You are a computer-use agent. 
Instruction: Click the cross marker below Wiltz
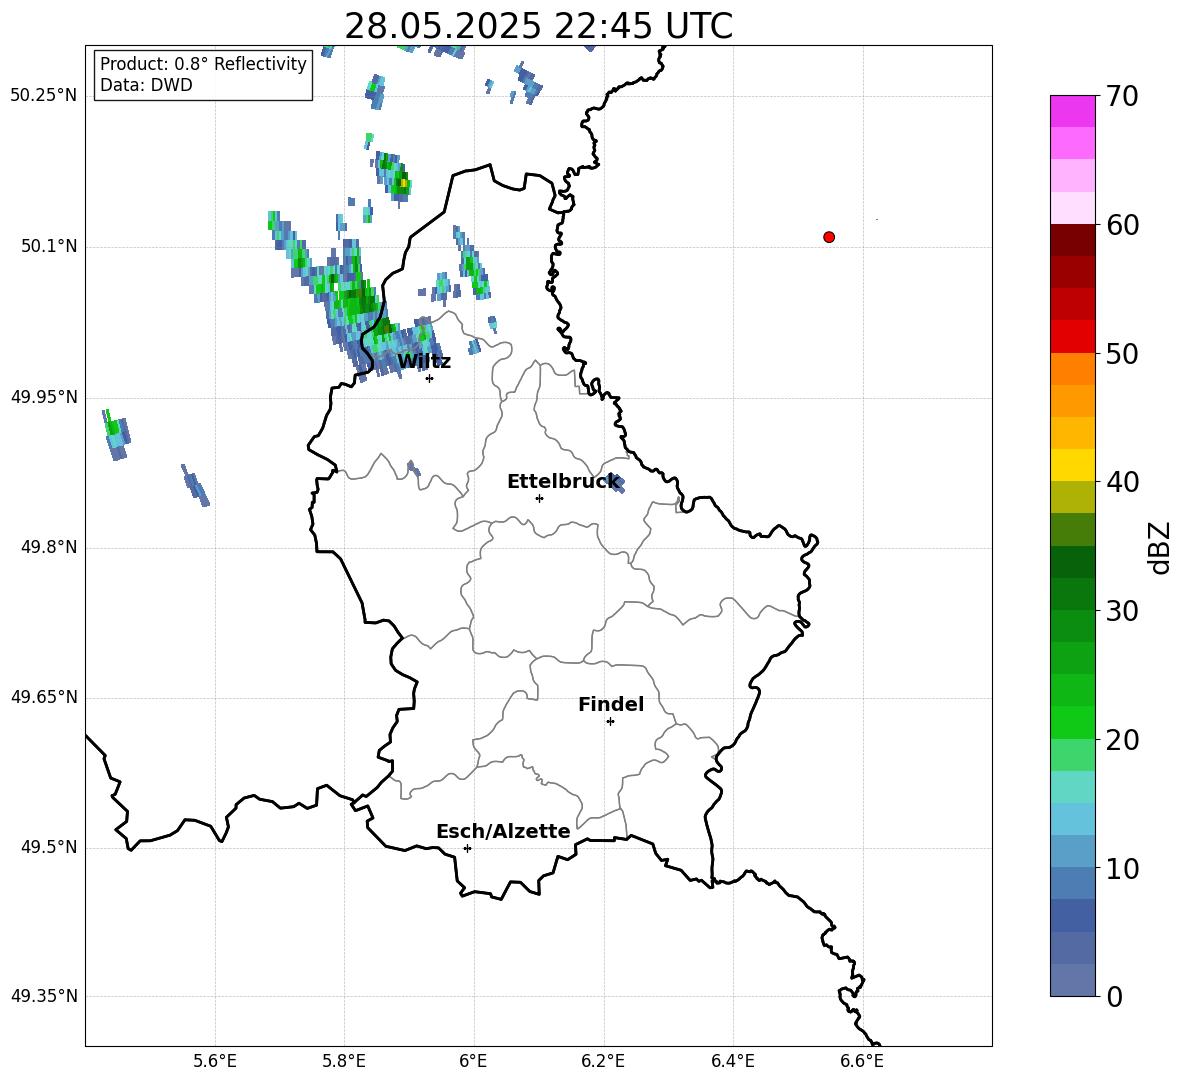coord(429,378)
